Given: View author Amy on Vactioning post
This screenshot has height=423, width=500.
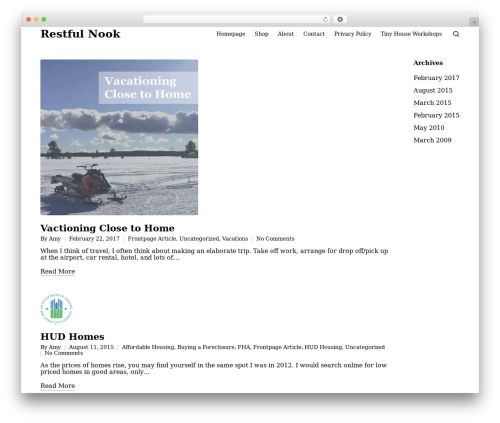Looking at the screenshot, I should coord(55,239).
